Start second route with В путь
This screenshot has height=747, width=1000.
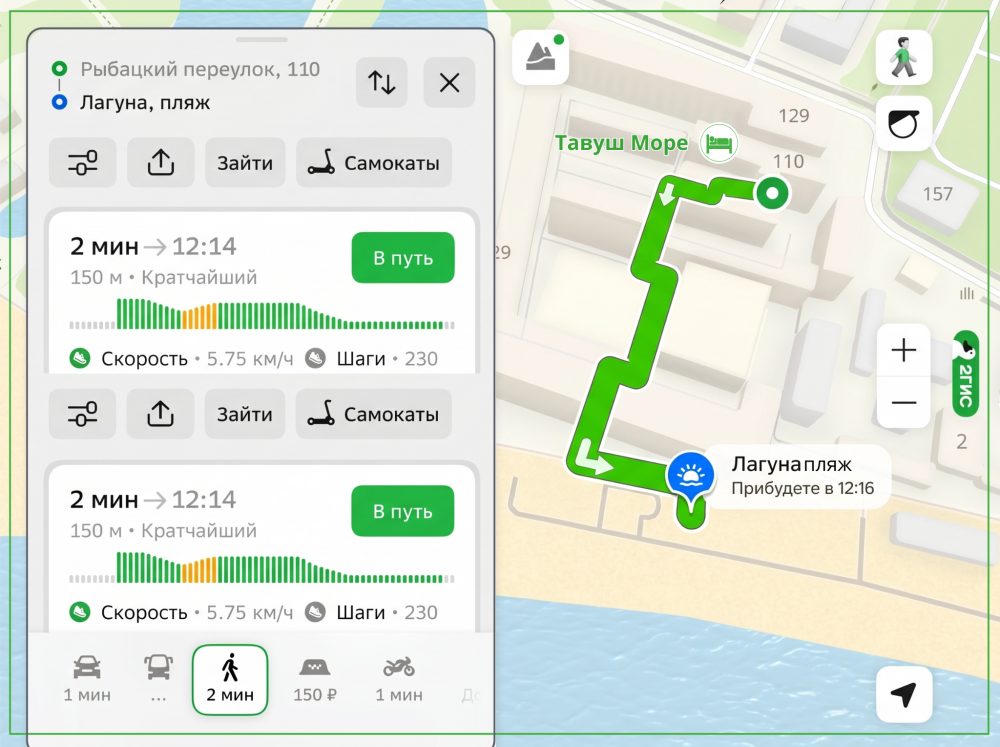403,511
